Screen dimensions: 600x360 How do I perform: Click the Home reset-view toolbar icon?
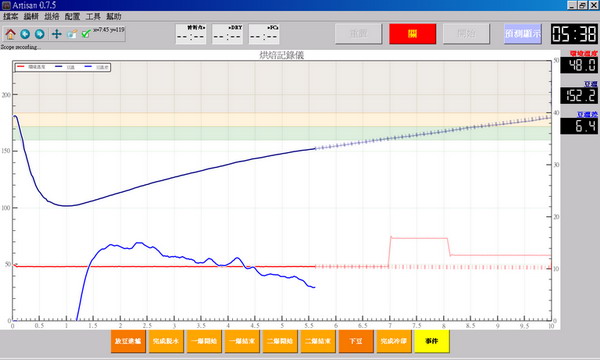(10, 34)
